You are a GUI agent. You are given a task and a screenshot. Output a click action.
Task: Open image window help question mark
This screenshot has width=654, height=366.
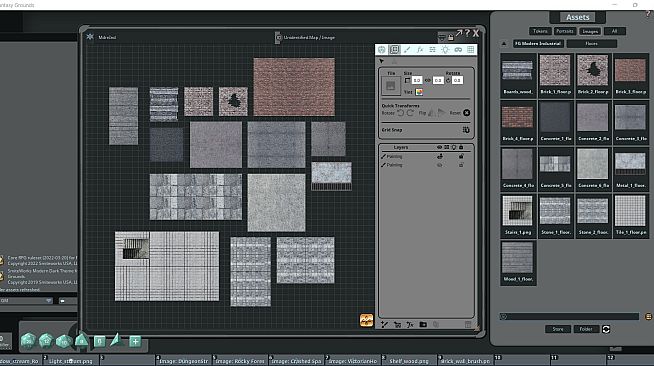click(467, 33)
